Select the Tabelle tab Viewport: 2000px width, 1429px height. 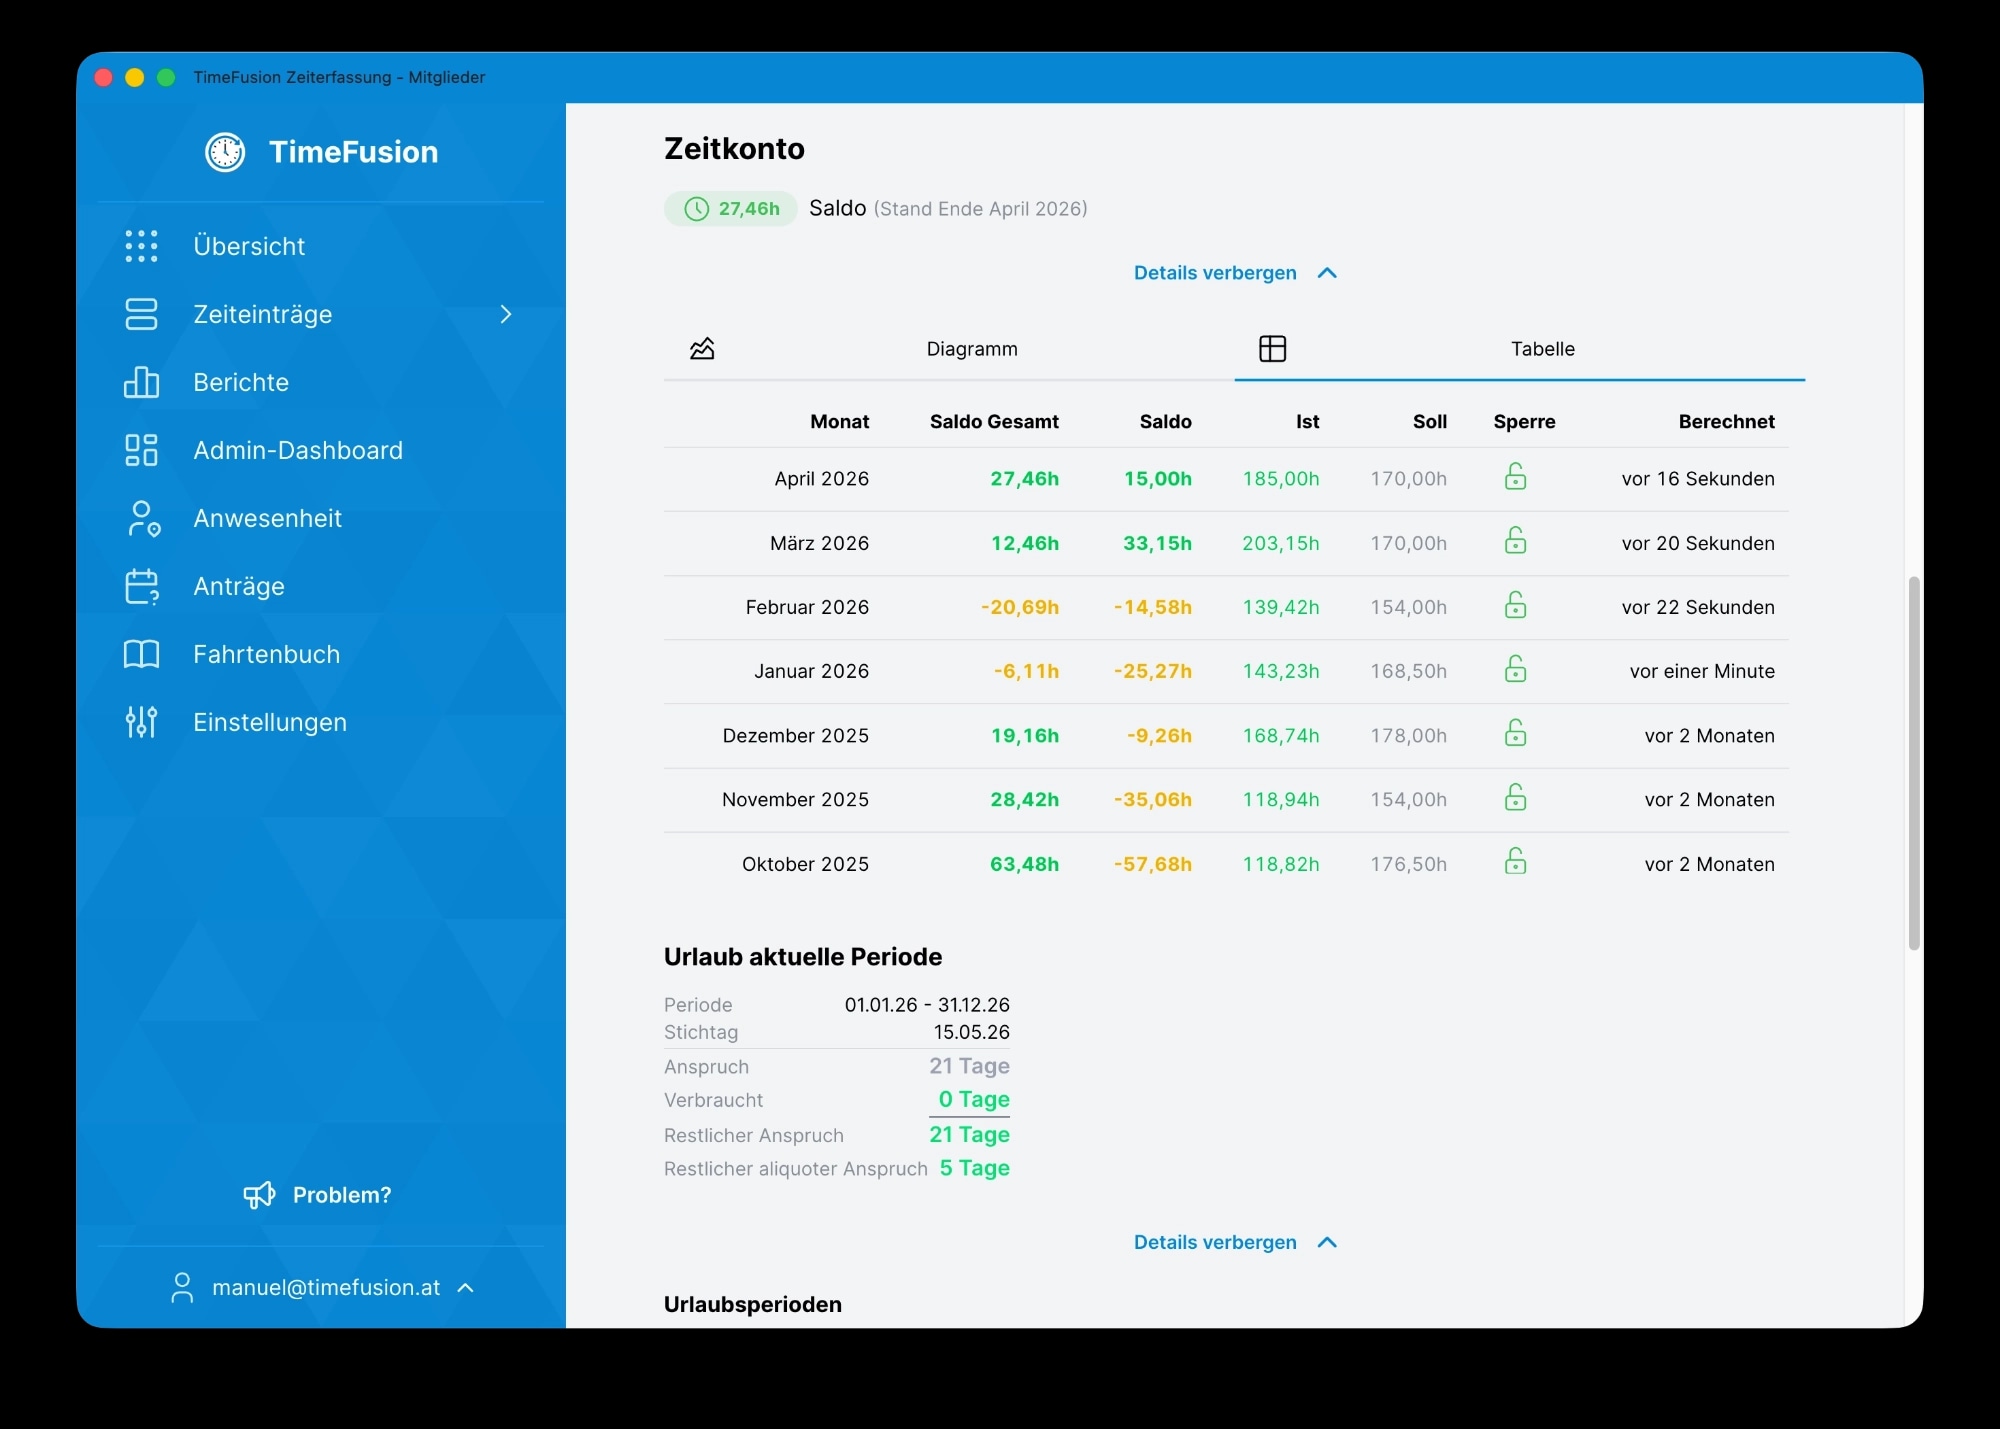[1520, 349]
